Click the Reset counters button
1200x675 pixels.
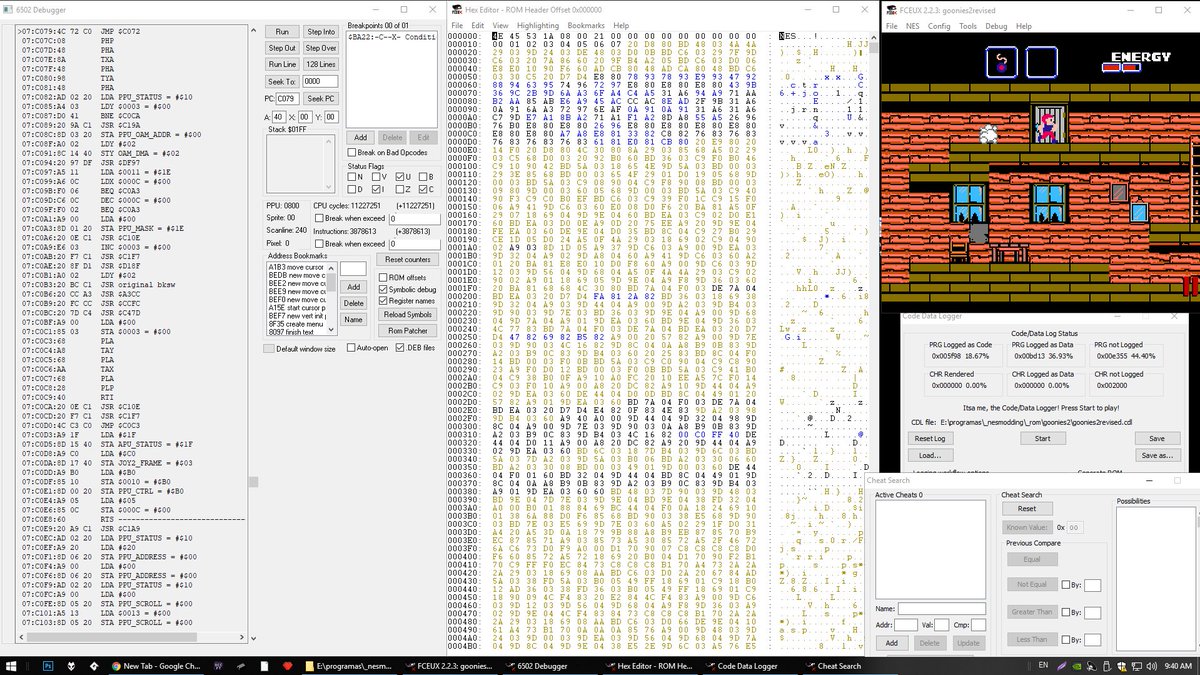point(407,260)
